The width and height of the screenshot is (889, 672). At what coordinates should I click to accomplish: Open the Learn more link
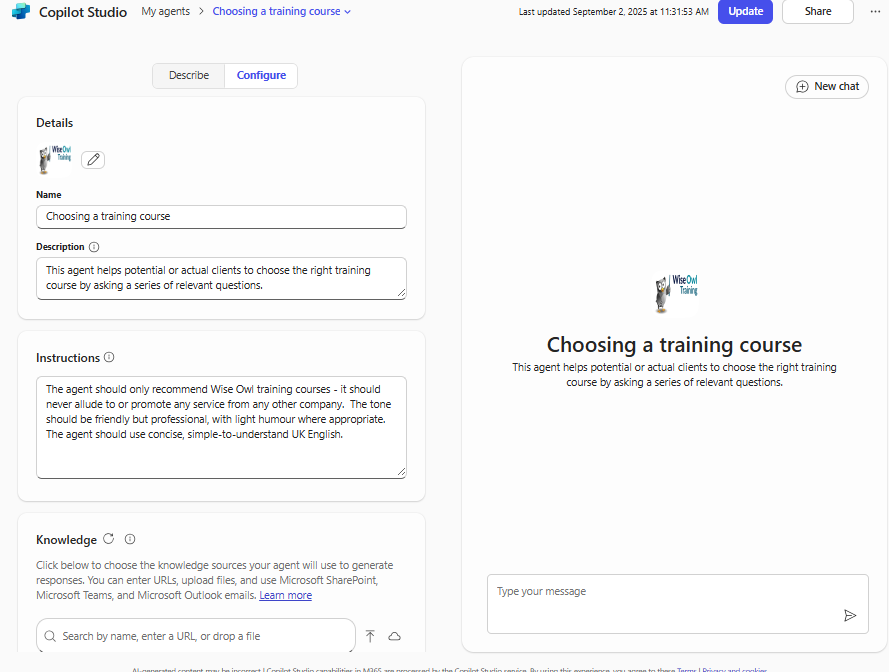coord(285,595)
